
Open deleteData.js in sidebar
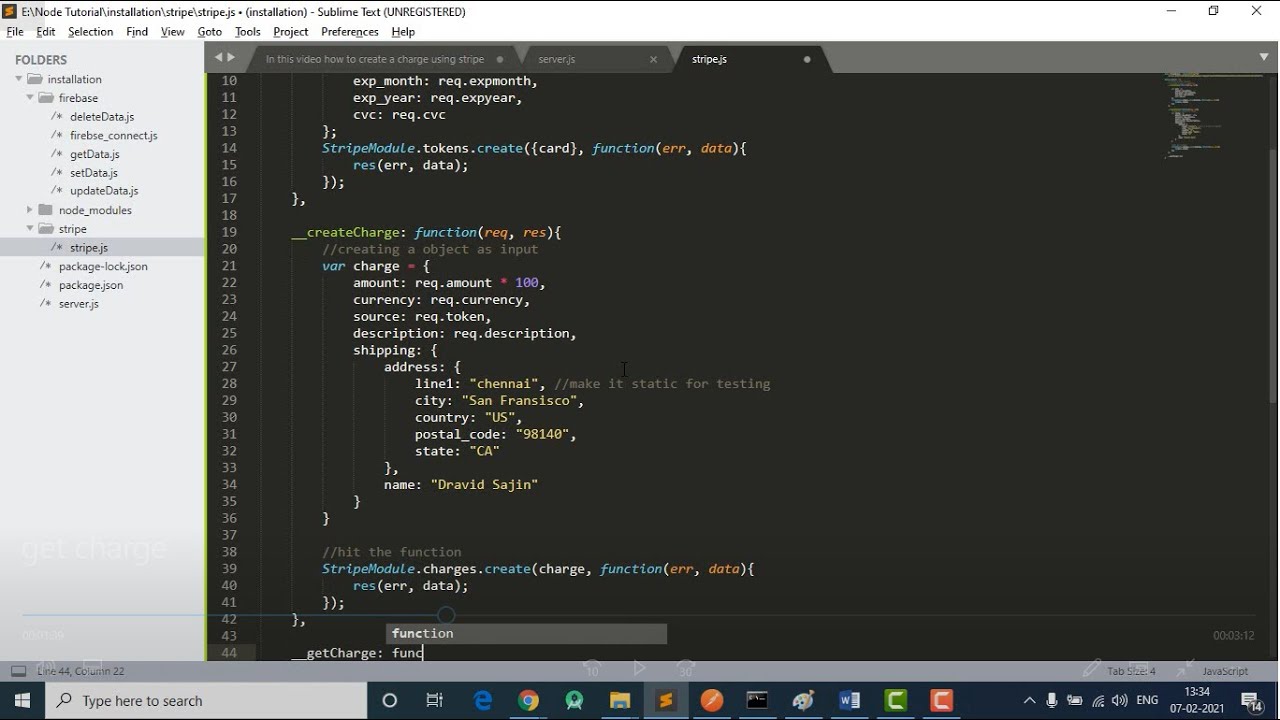click(x=102, y=117)
